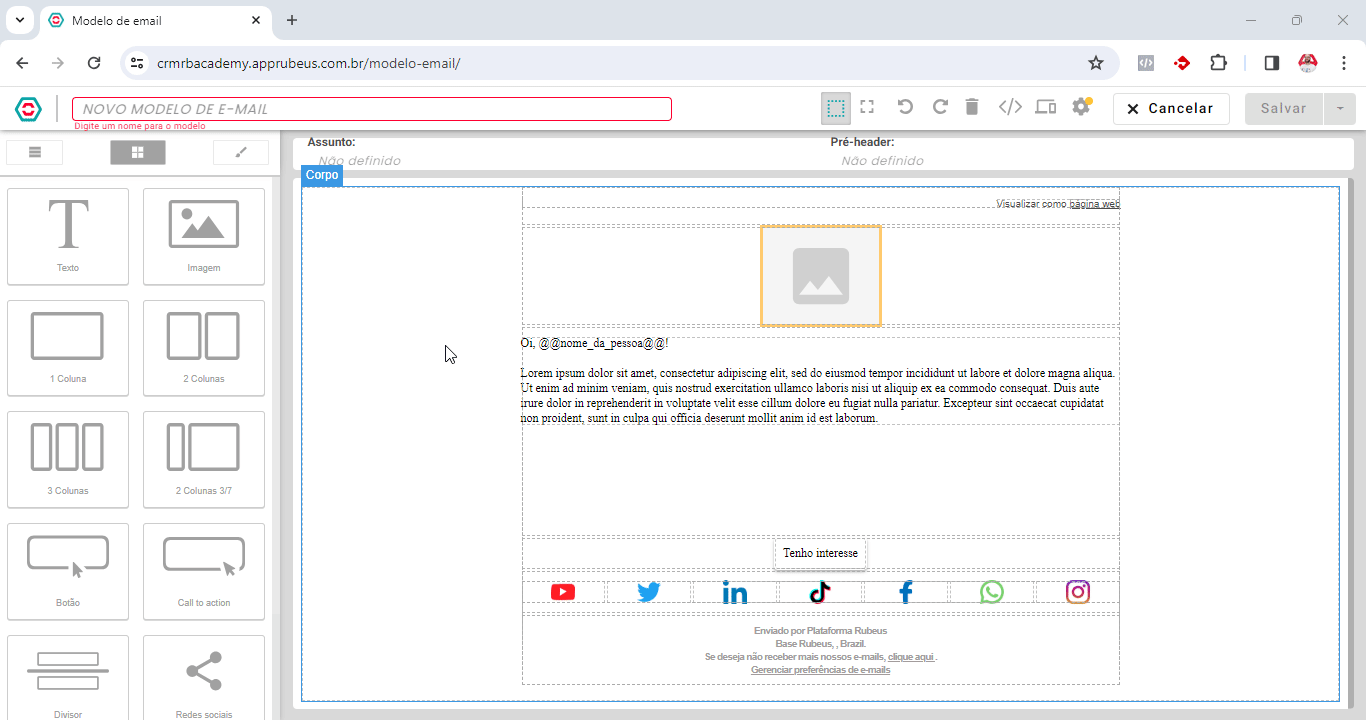This screenshot has width=1366, height=720.
Task: Select the Corpo label tag
Action: pos(322,175)
